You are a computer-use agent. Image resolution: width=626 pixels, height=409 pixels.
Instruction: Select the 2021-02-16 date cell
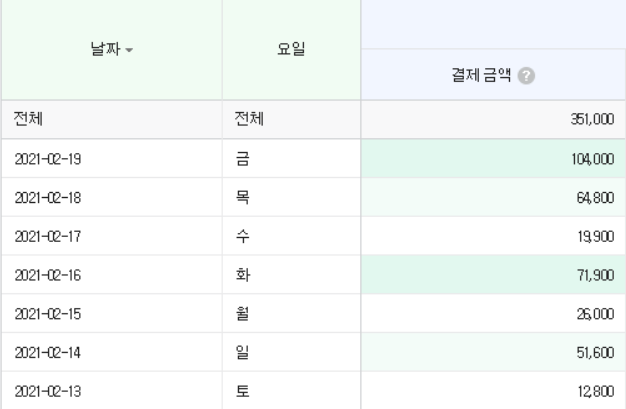click(112, 275)
